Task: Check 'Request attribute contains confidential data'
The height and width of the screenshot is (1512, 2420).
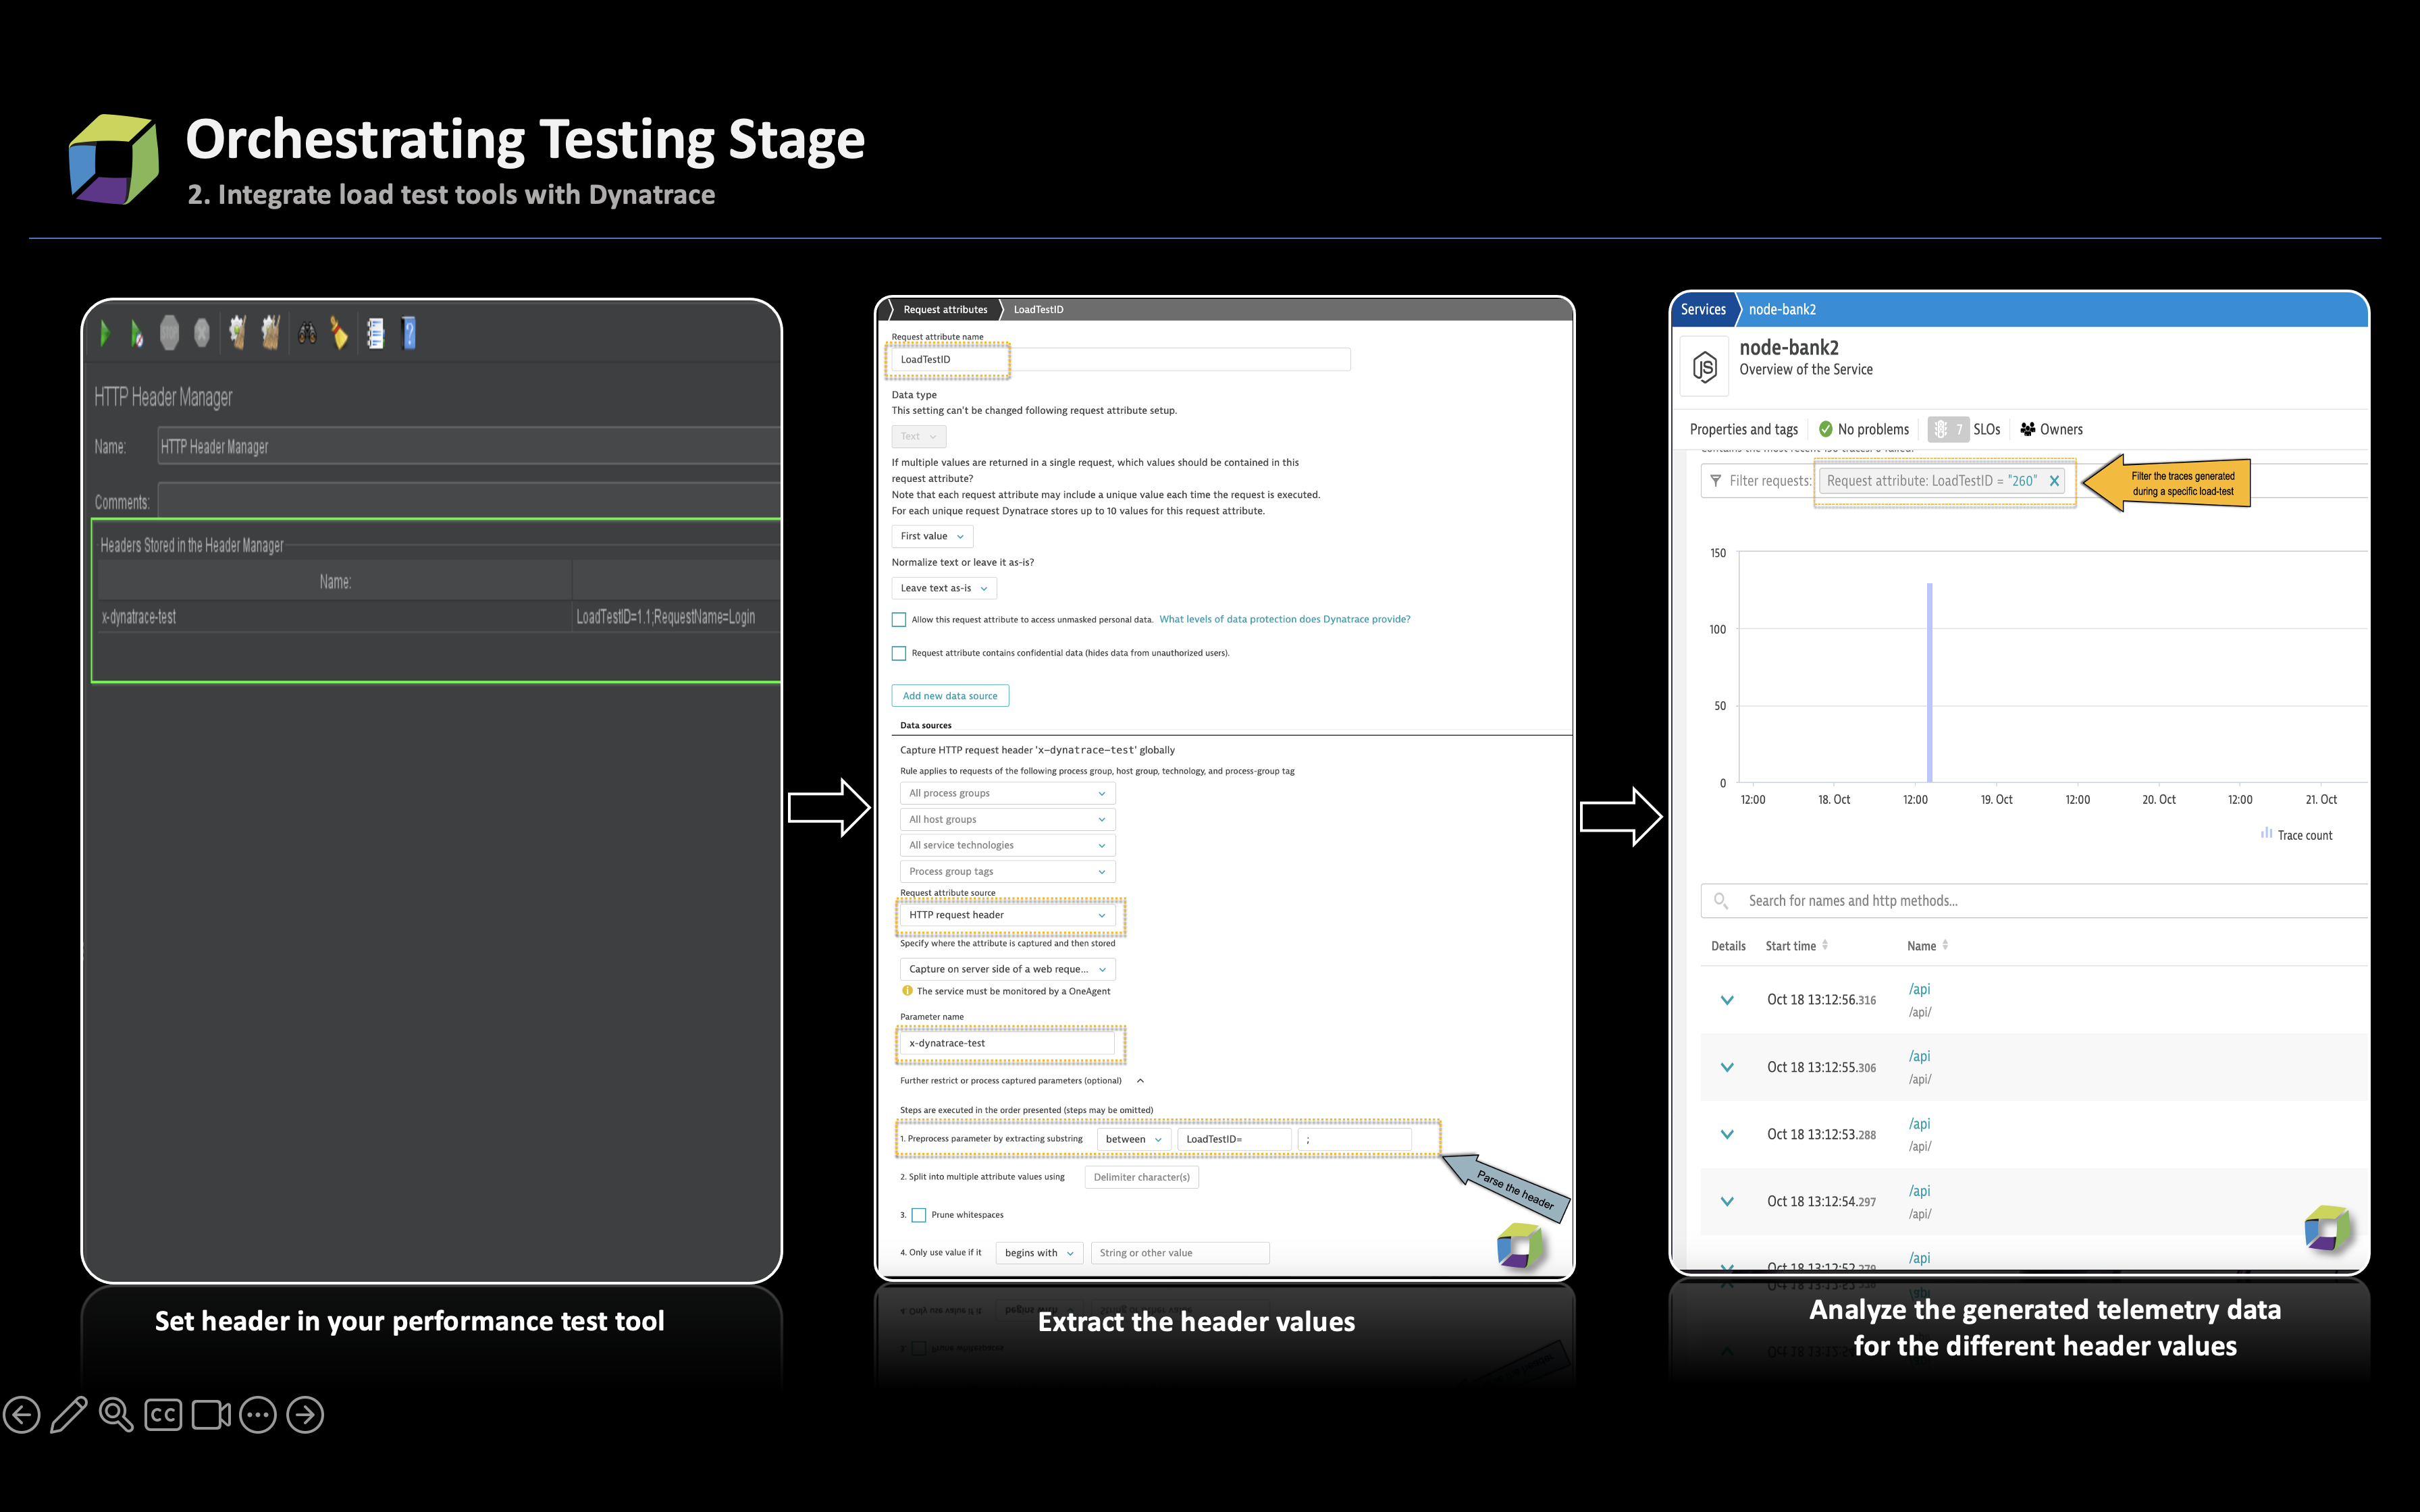Action: point(900,653)
